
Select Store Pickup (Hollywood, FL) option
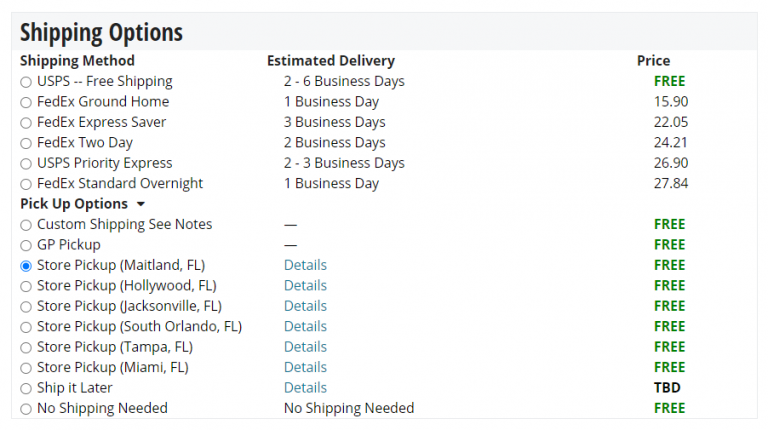click(26, 286)
